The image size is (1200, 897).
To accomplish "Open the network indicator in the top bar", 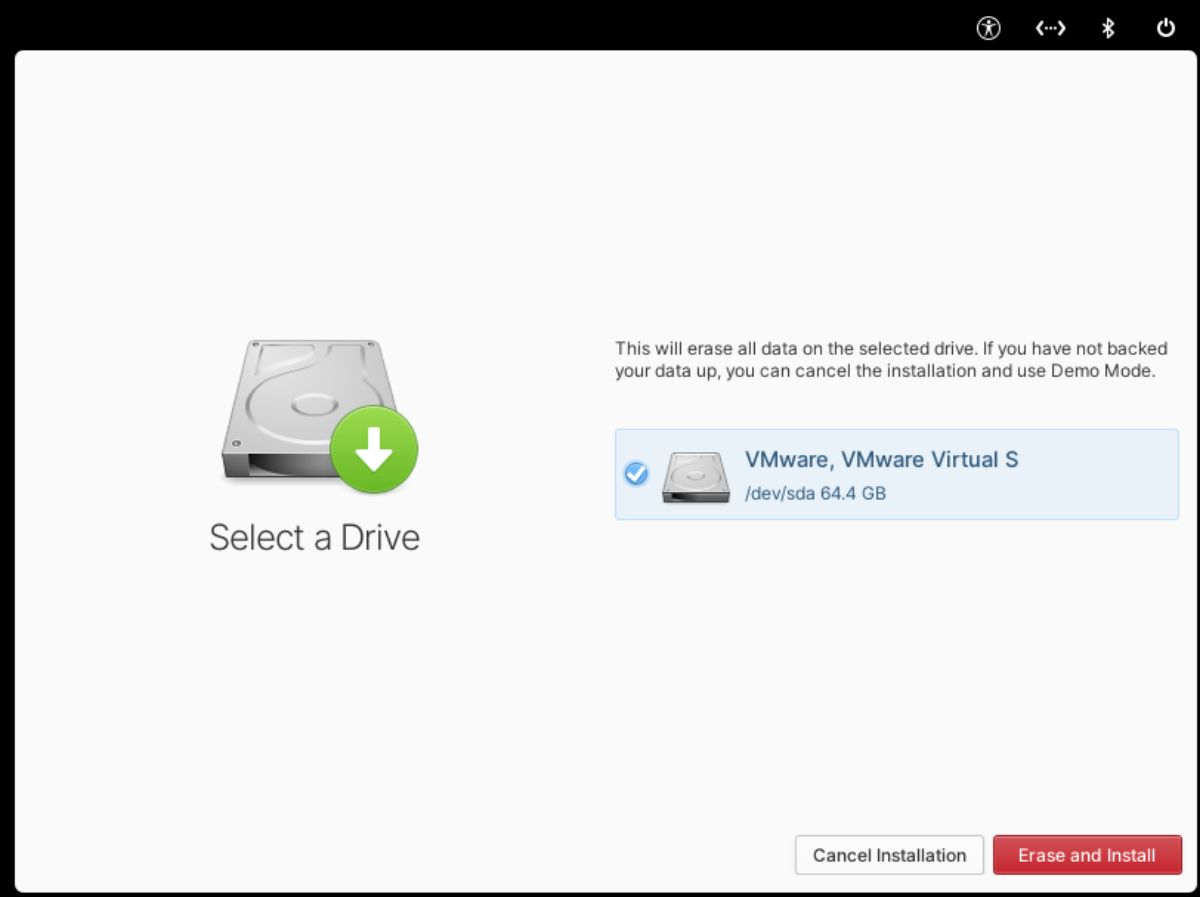I will click(1049, 28).
